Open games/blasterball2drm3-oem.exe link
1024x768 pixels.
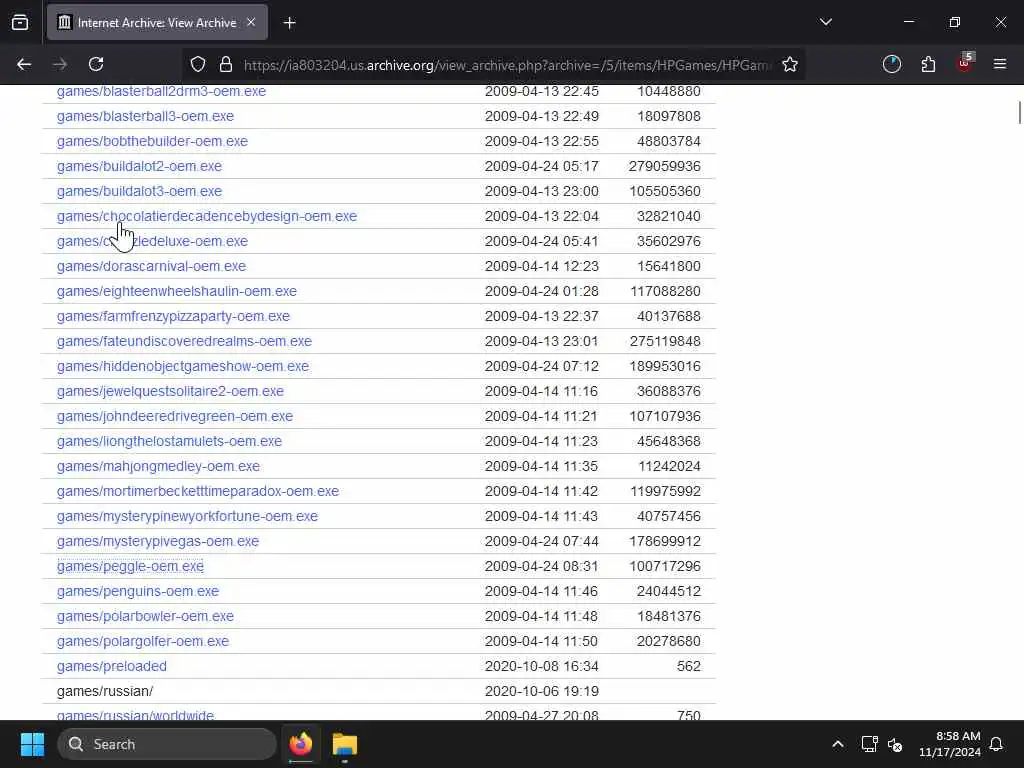pos(161,91)
